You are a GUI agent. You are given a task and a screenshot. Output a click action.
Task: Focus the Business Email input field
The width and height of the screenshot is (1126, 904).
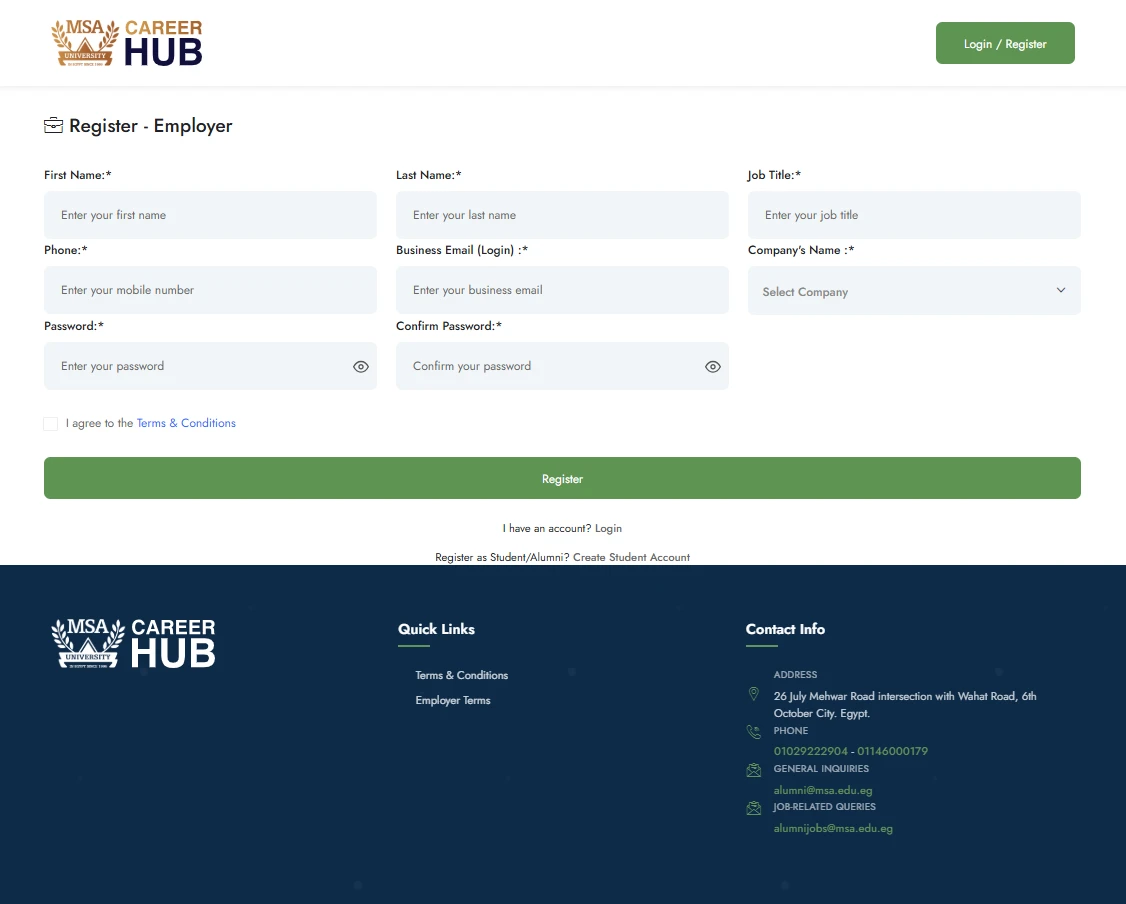pos(562,291)
